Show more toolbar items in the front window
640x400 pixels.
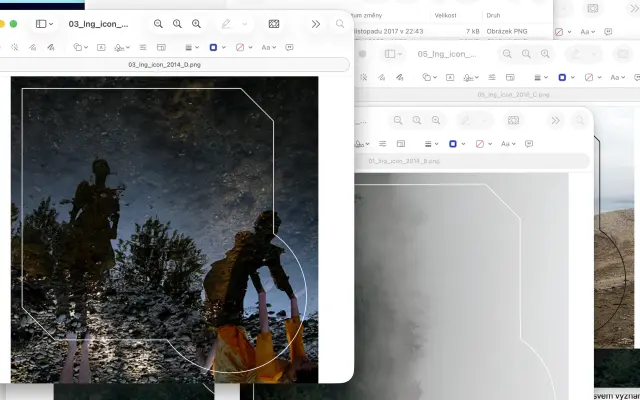click(316, 23)
